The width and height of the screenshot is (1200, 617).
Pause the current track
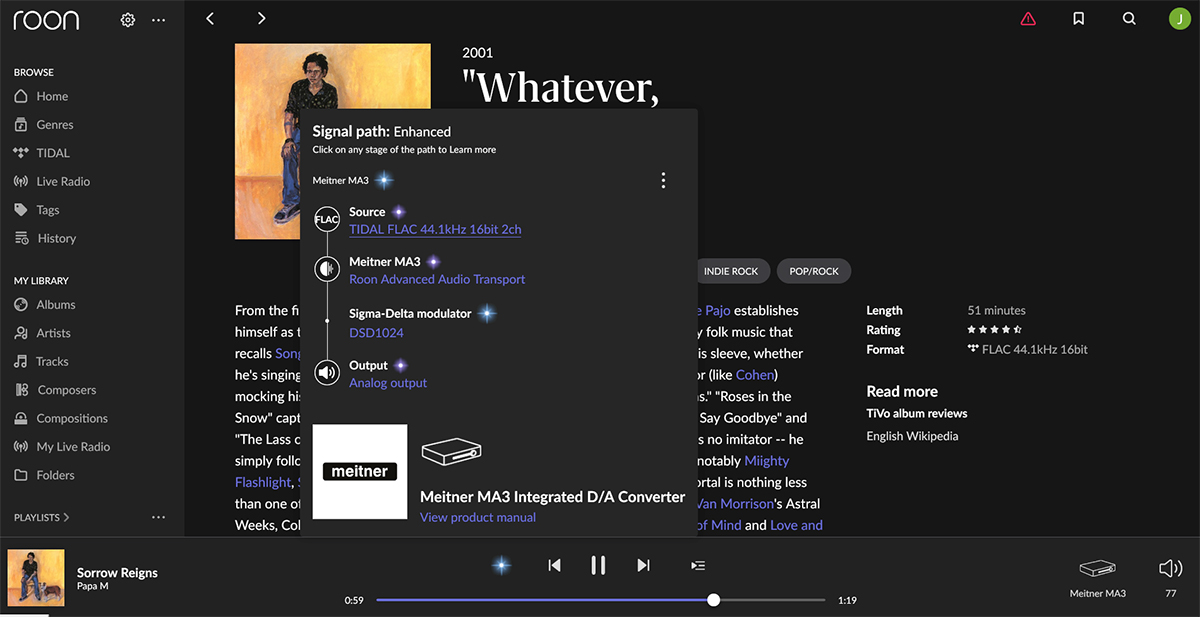pyautogui.click(x=598, y=565)
